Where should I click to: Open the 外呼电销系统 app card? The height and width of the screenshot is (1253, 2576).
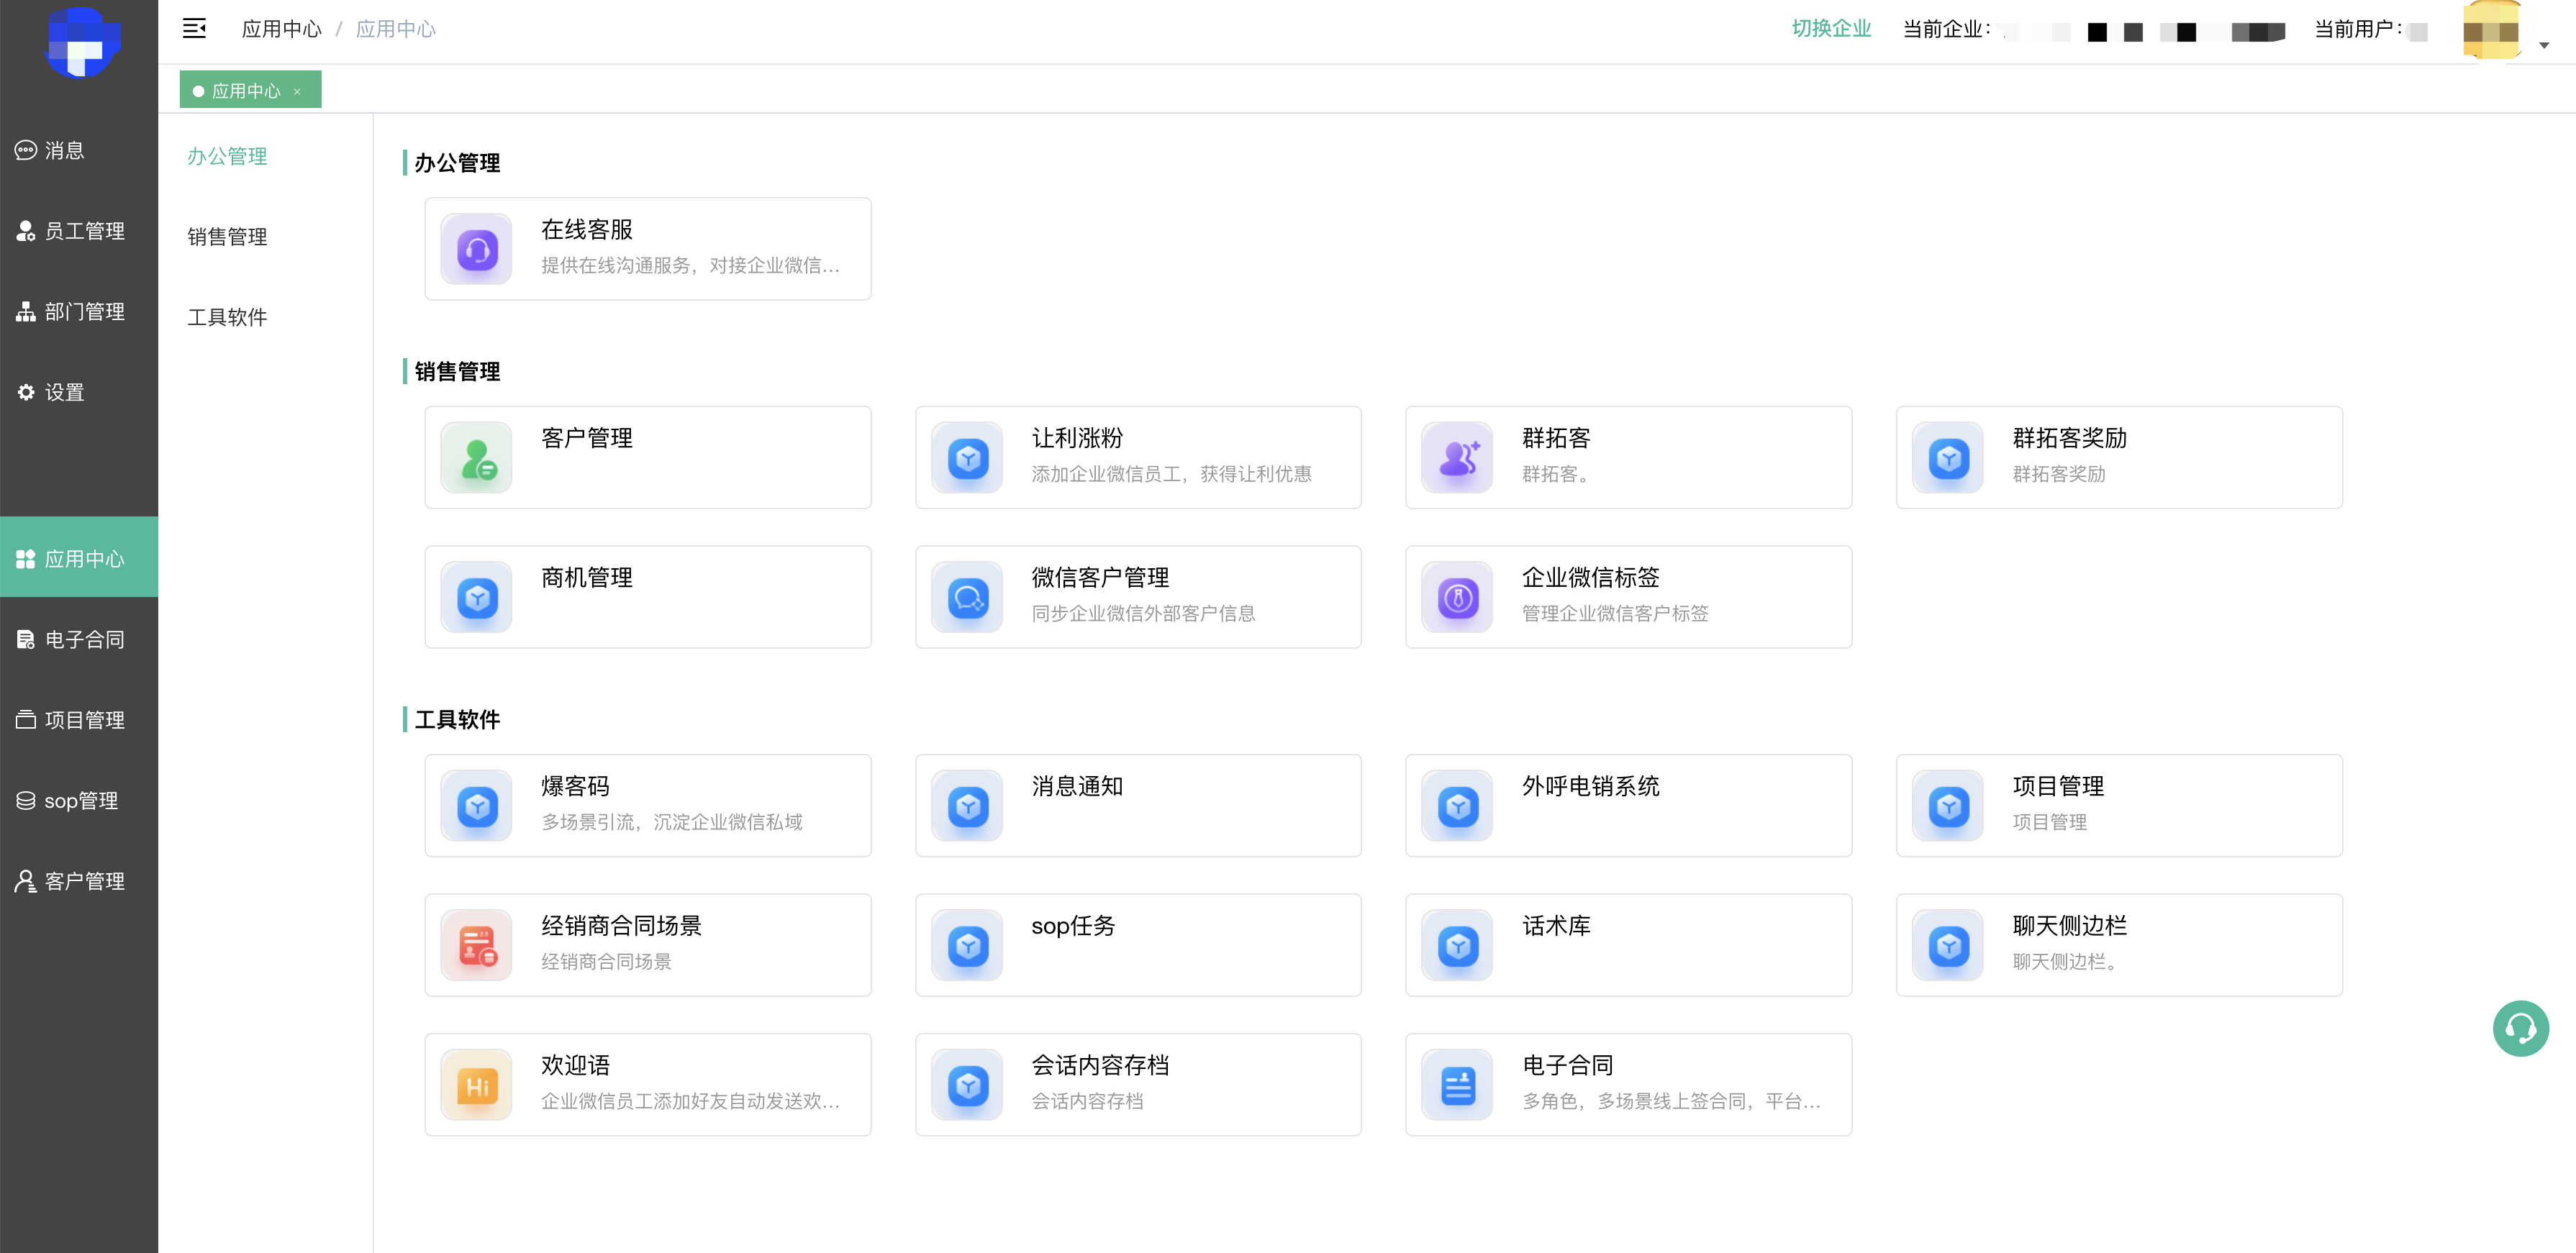(1627, 805)
